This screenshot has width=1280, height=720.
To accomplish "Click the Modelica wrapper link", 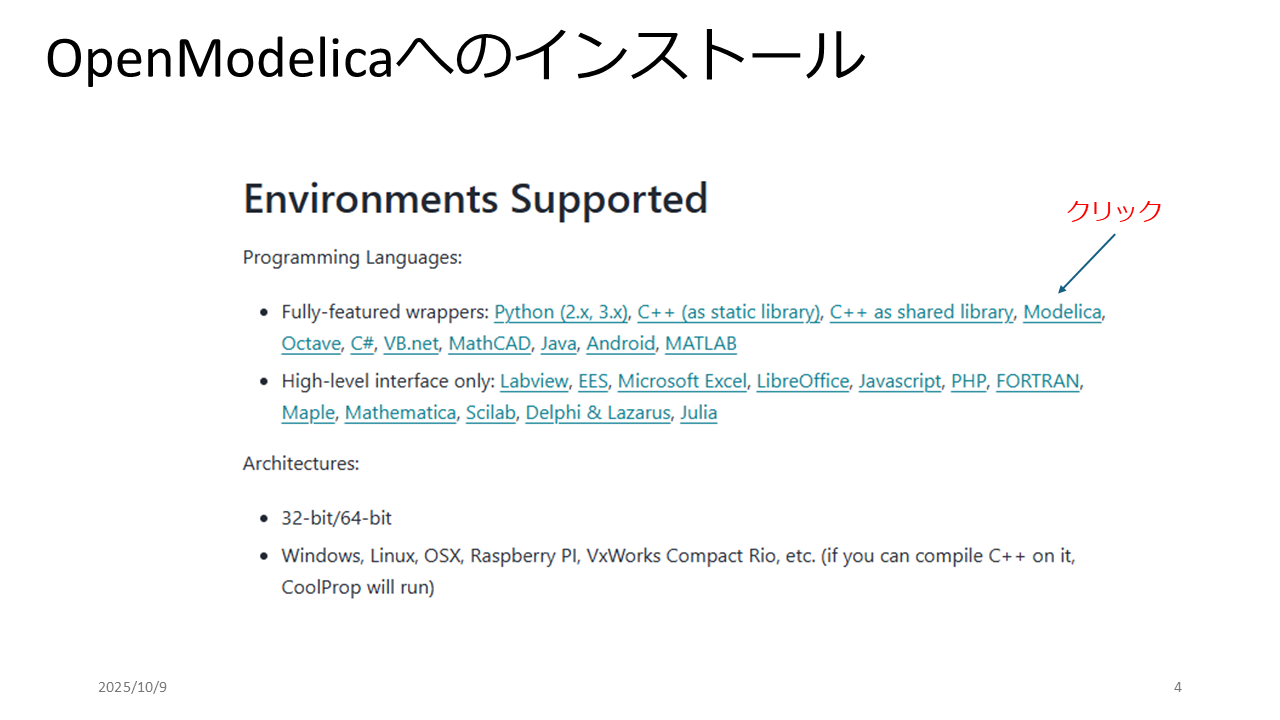I will click(1062, 312).
